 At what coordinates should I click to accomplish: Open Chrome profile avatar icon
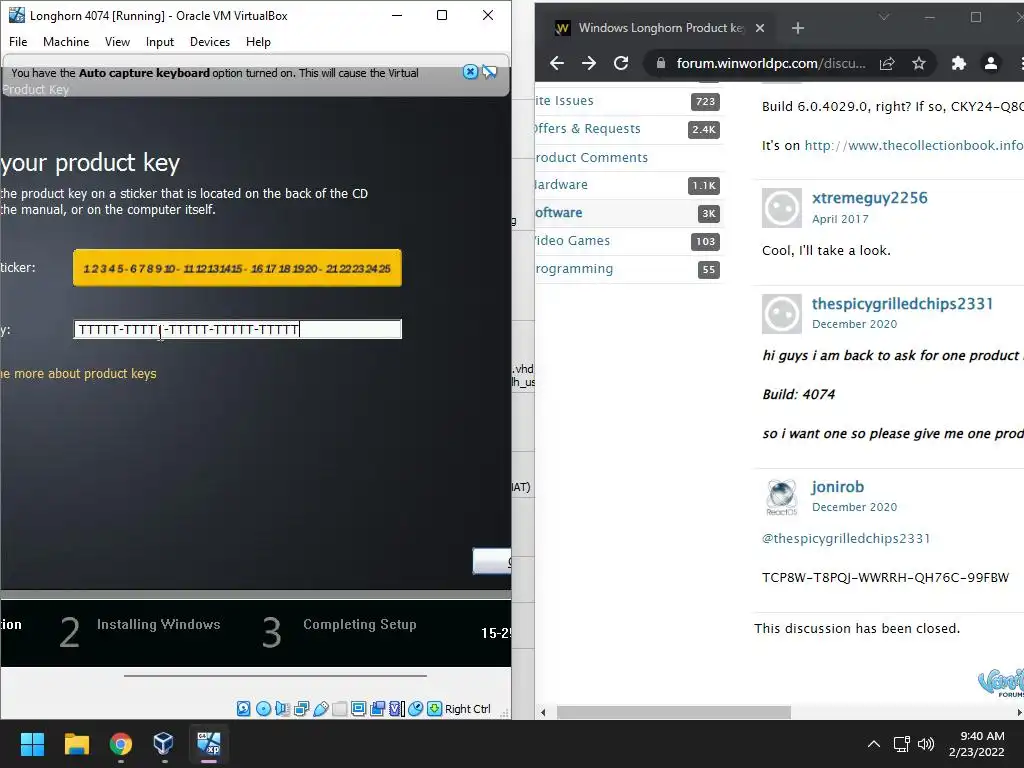pos(991,63)
